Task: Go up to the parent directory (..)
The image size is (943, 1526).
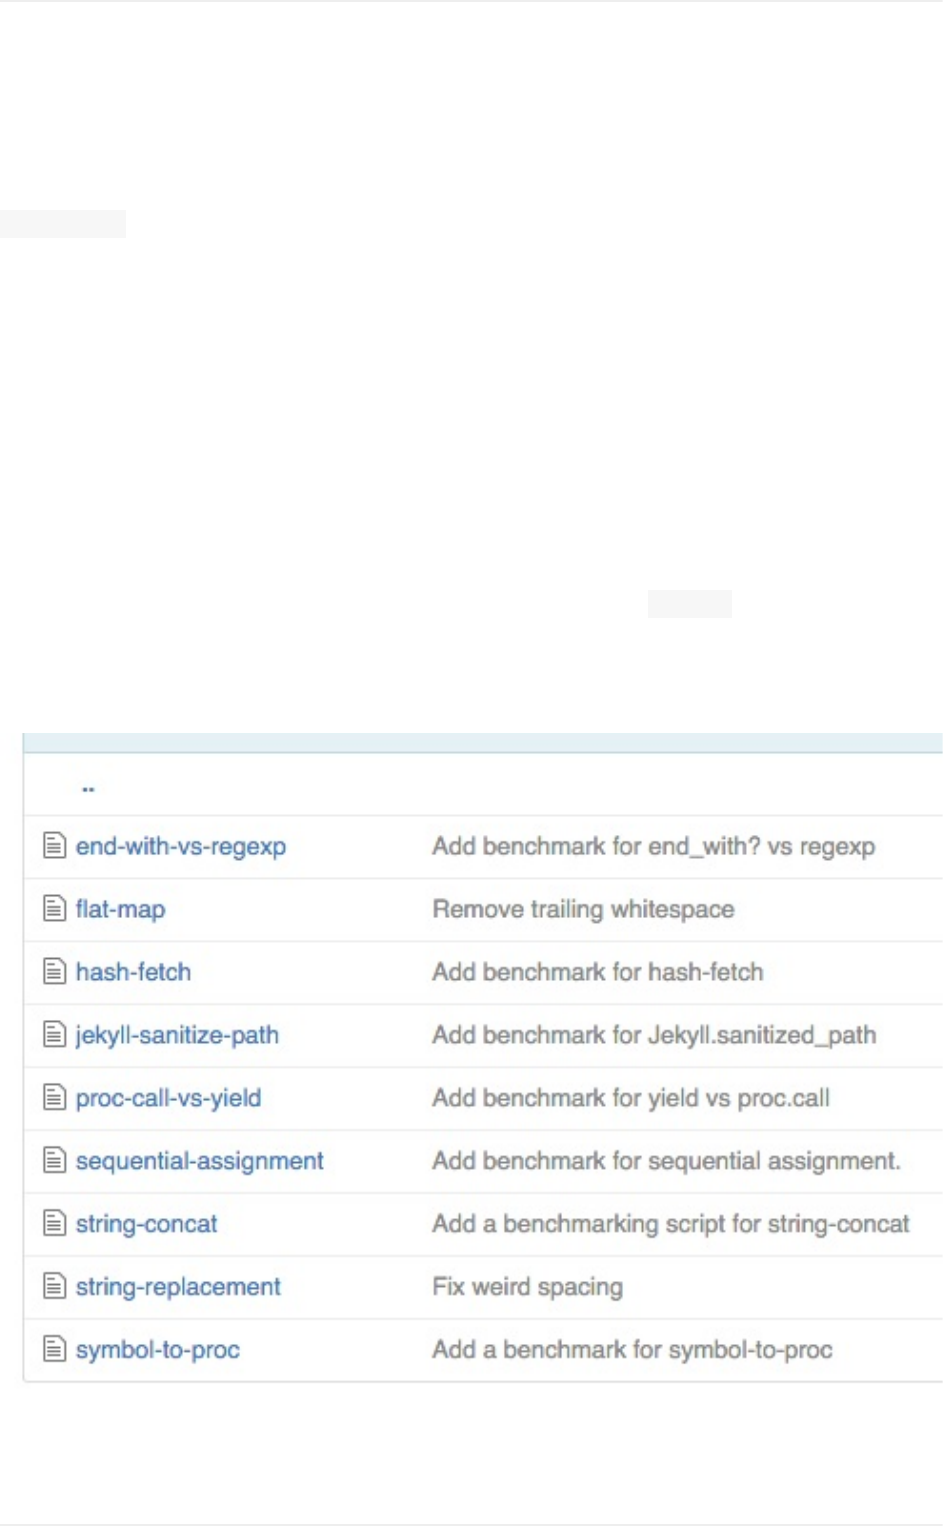Action: point(88,789)
